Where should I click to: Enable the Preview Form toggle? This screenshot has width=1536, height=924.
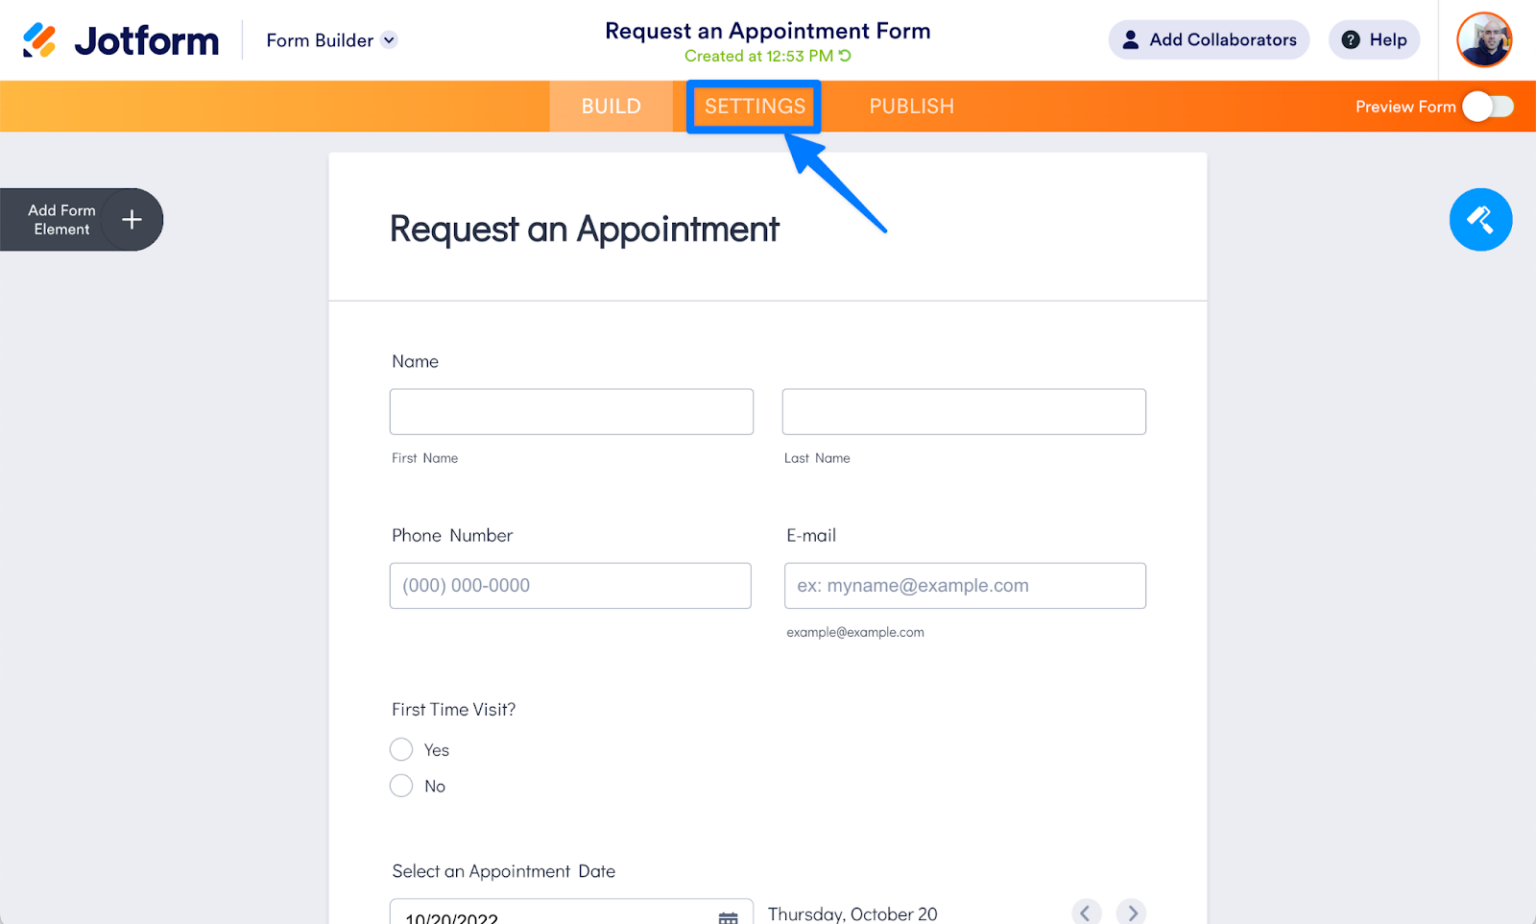coord(1489,106)
